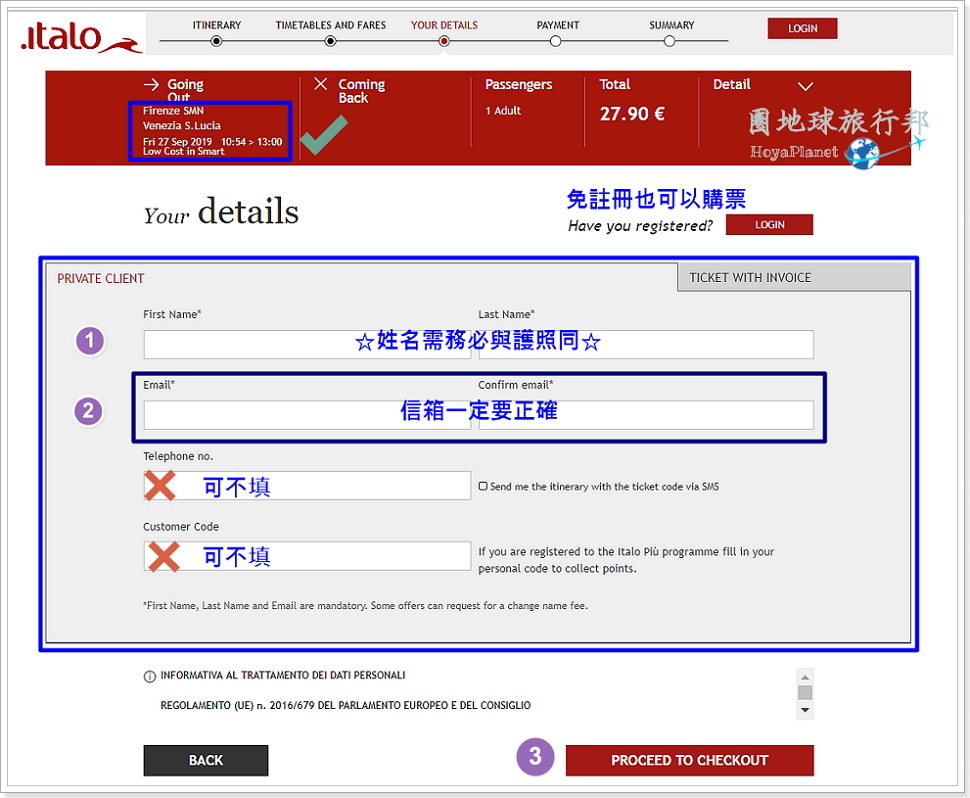Select the Your Details step
This screenshot has width=970, height=798.
coord(444,41)
